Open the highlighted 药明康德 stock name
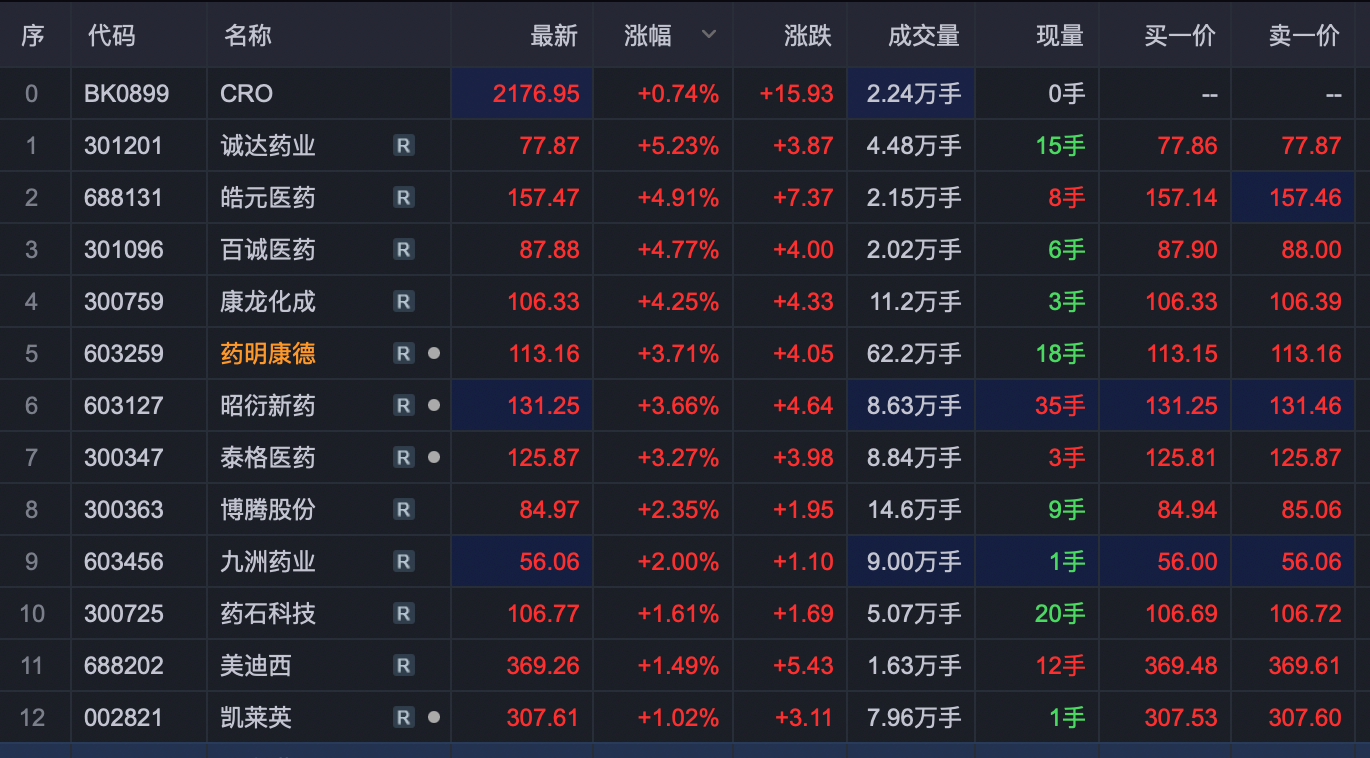Viewport: 1370px width, 758px height. coord(268,354)
